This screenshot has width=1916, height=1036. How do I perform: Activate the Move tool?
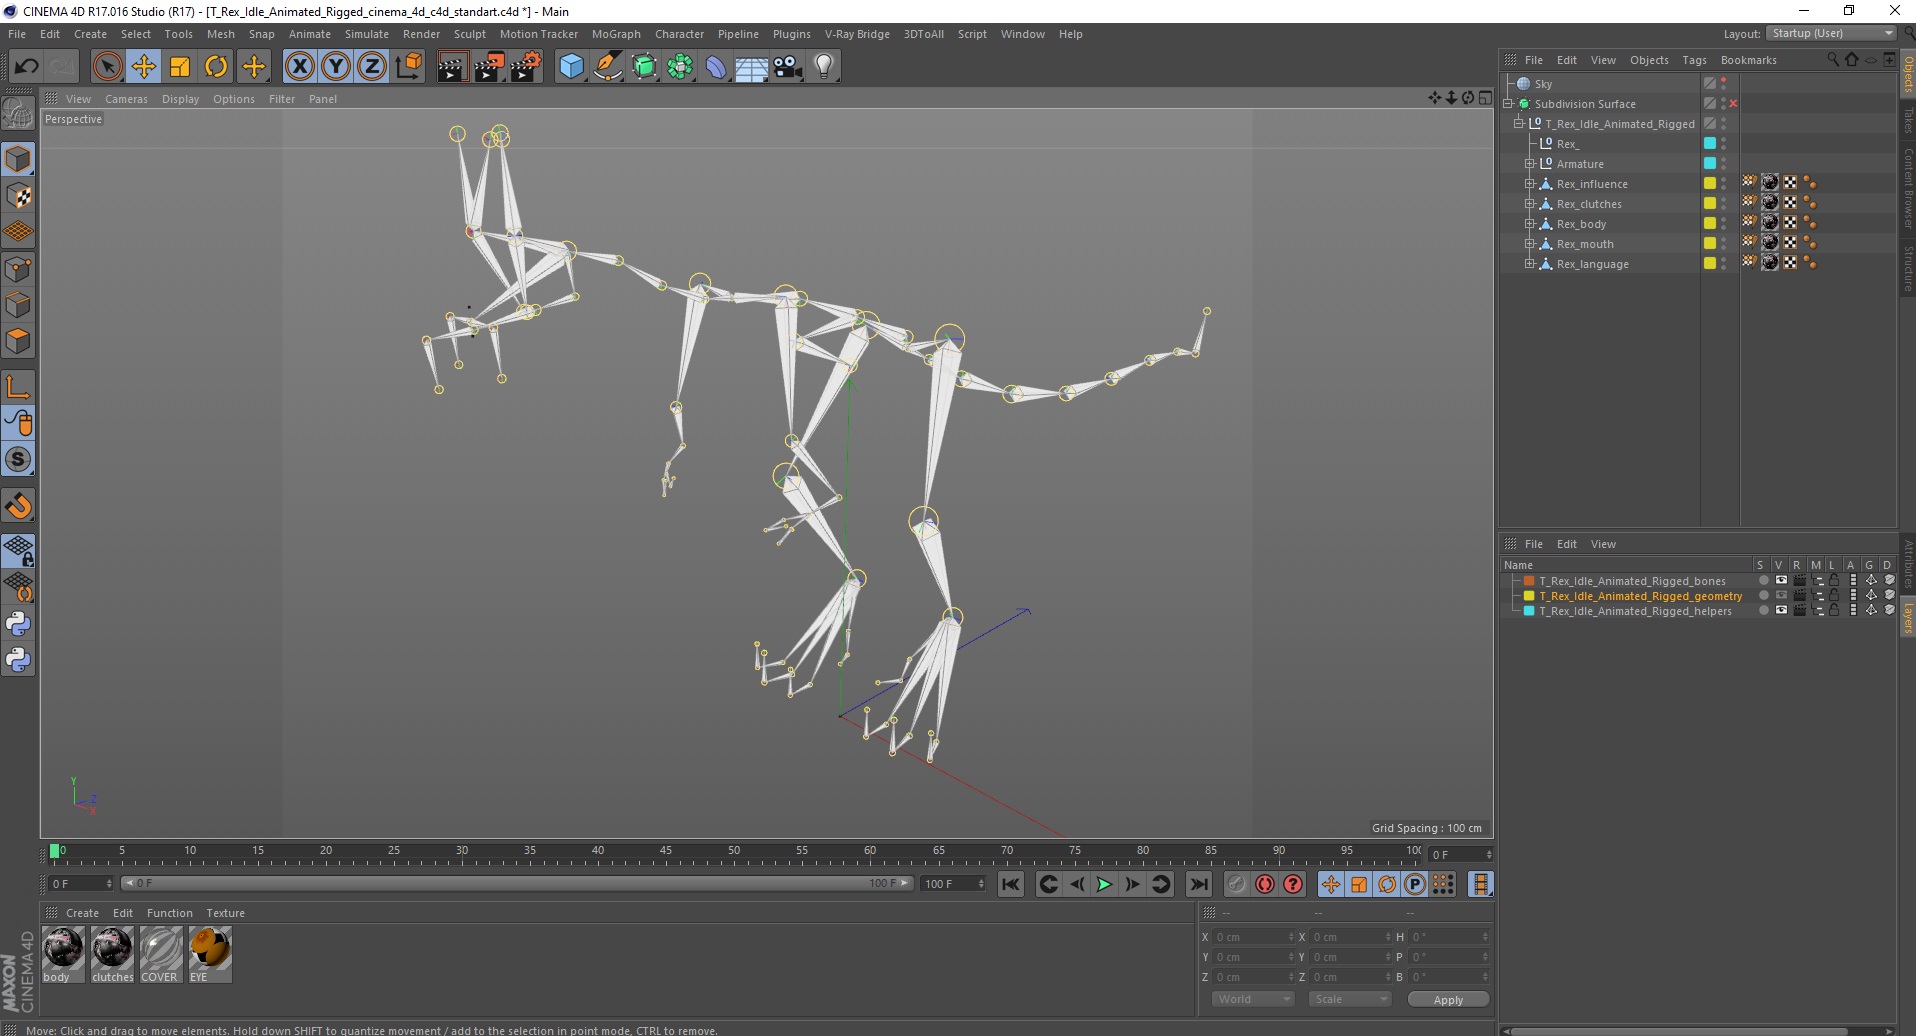click(x=143, y=67)
